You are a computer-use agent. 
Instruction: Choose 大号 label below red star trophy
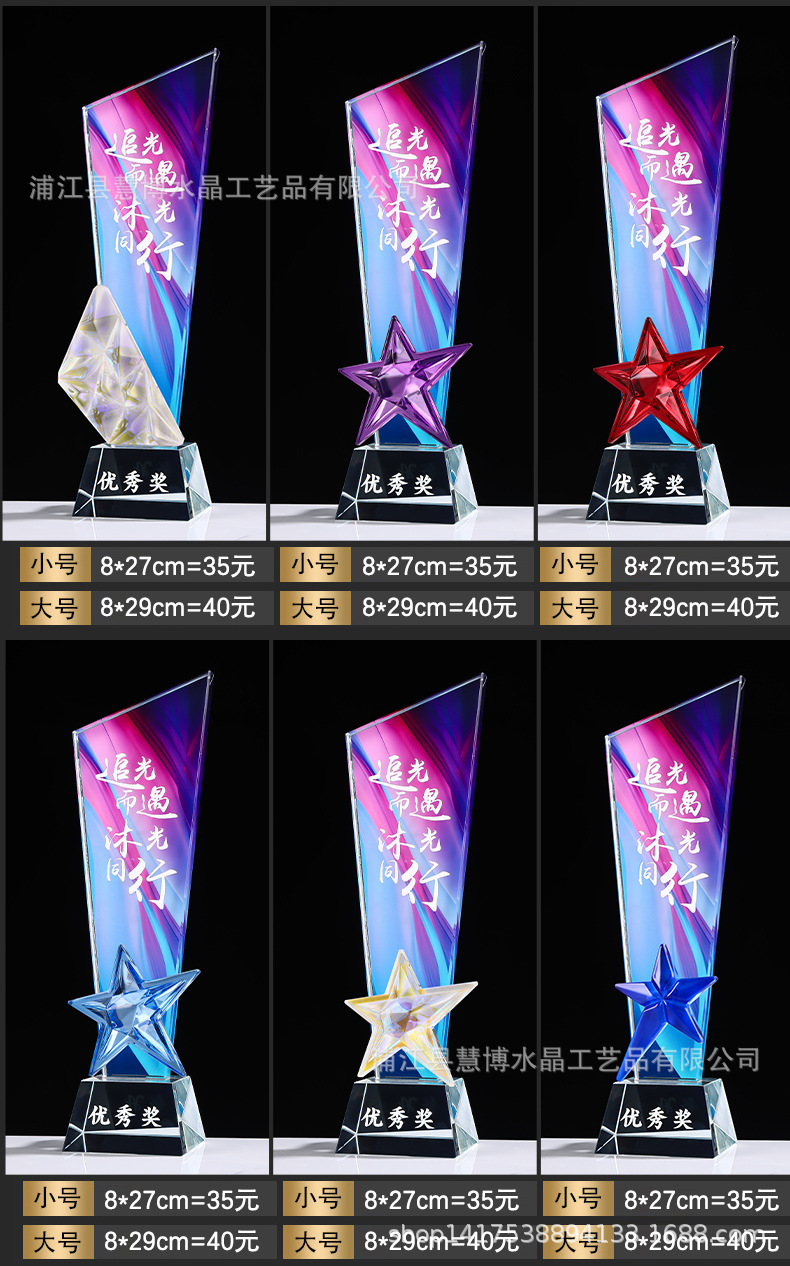click(575, 608)
